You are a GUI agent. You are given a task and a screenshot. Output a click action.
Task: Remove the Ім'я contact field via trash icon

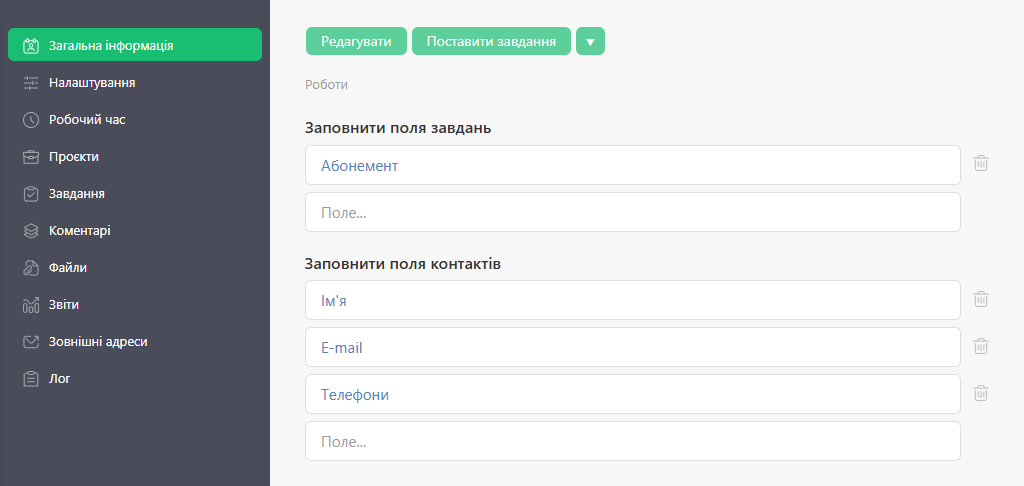(x=981, y=299)
